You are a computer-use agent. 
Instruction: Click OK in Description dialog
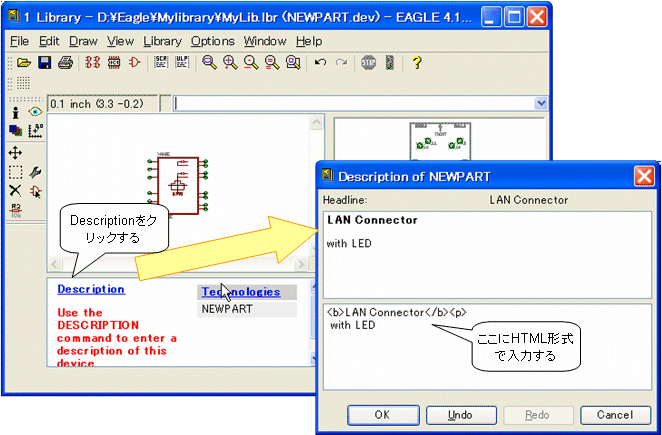pos(383,415)
